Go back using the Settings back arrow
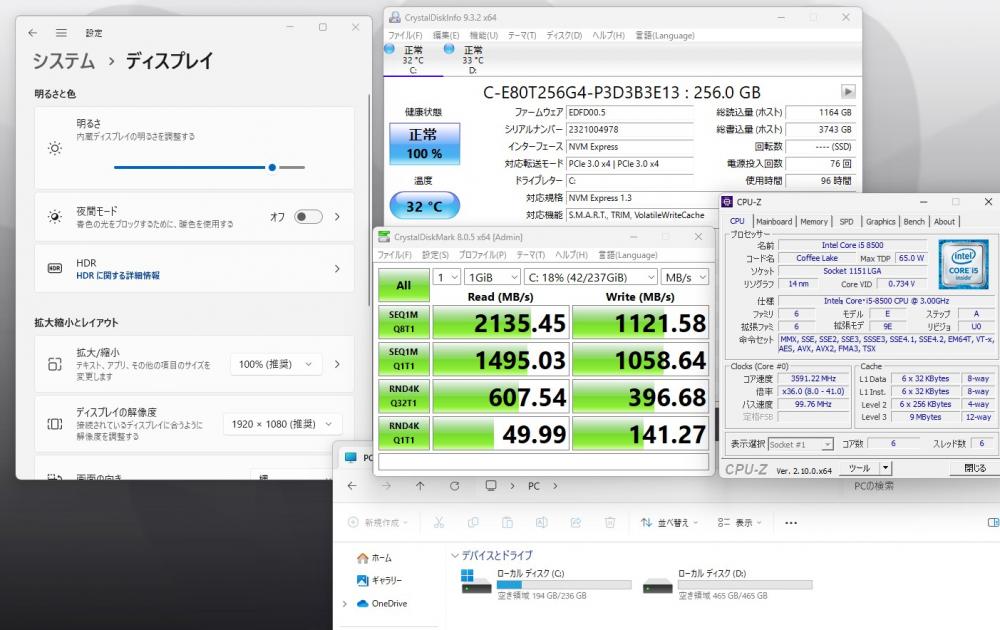Viewport: 1000px width, 630px height. (x=33, y=33)
